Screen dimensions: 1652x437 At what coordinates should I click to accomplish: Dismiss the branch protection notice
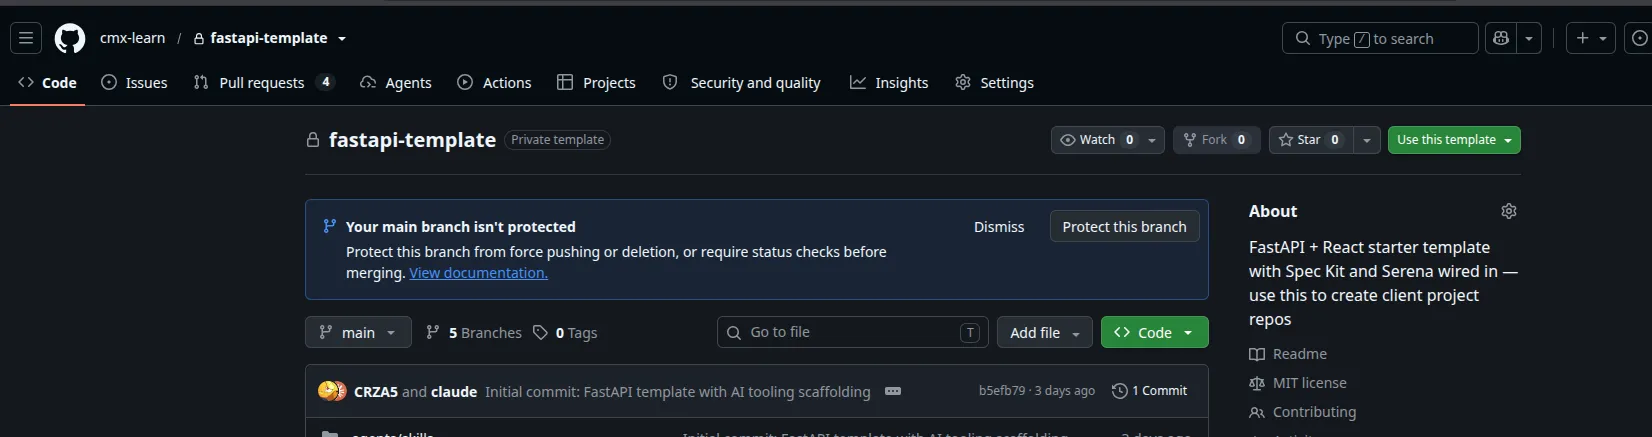click(x=999, y=227)
